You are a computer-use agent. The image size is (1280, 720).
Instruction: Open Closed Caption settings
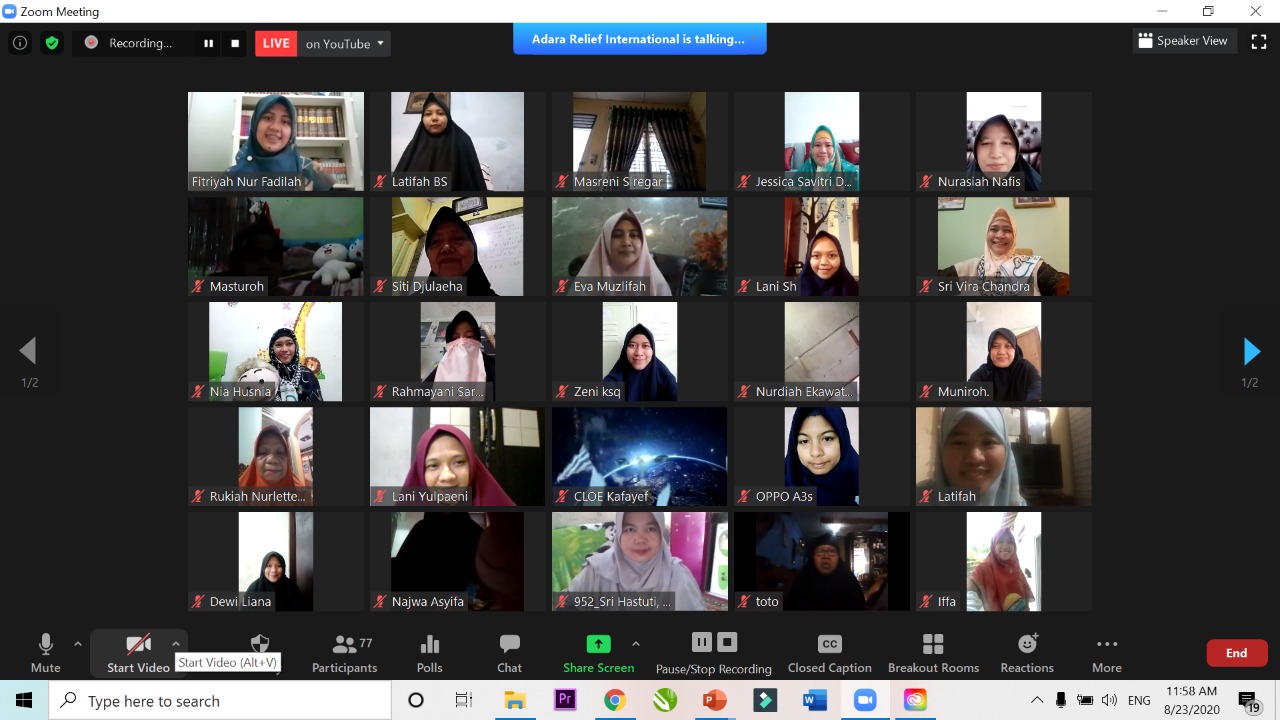click(829, 653)
